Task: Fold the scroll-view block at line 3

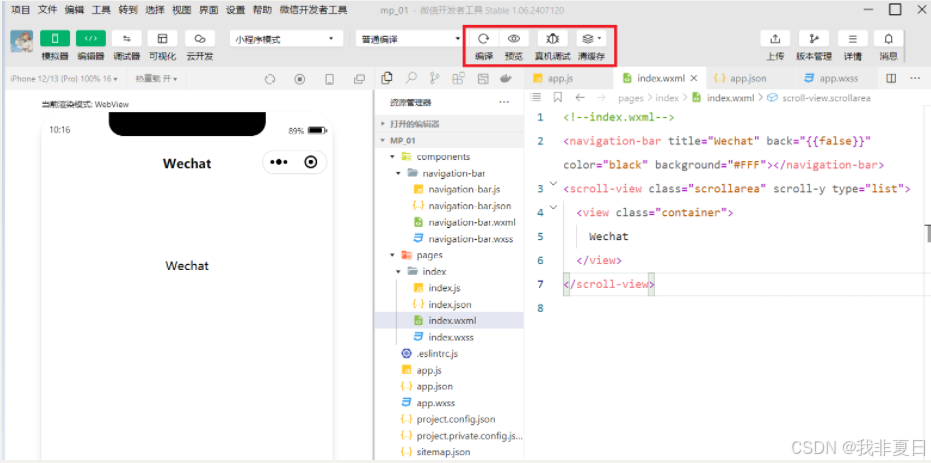Action: (553, 184)
